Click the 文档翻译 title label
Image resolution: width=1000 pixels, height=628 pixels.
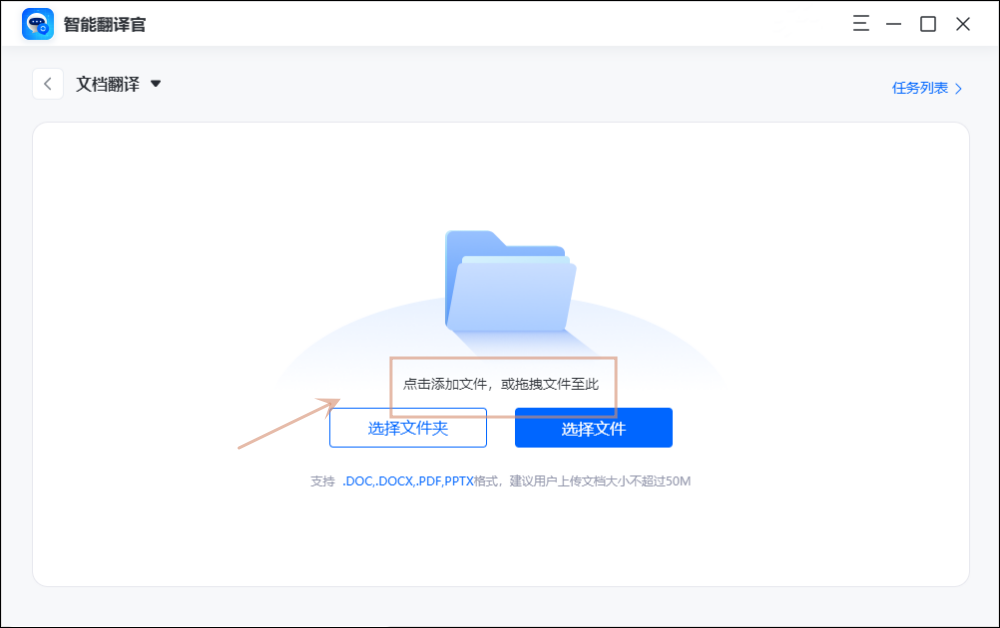tap(108, 84)
